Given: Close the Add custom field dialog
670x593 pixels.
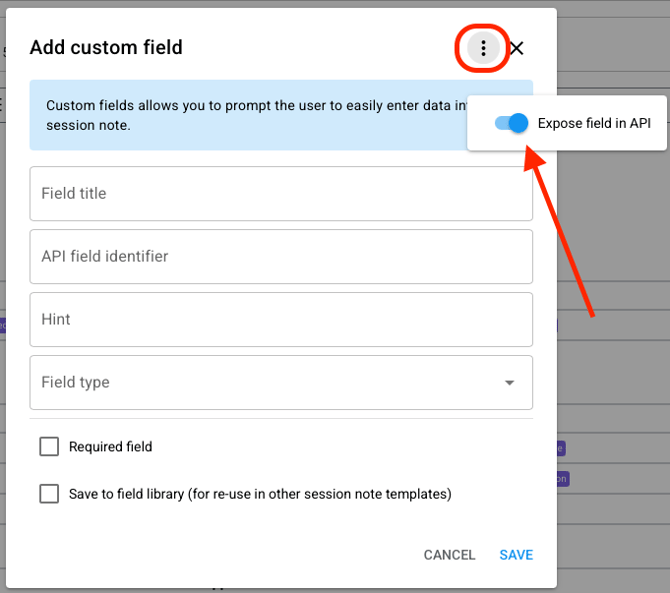Looking at the screenshot, I should [517, 48].
